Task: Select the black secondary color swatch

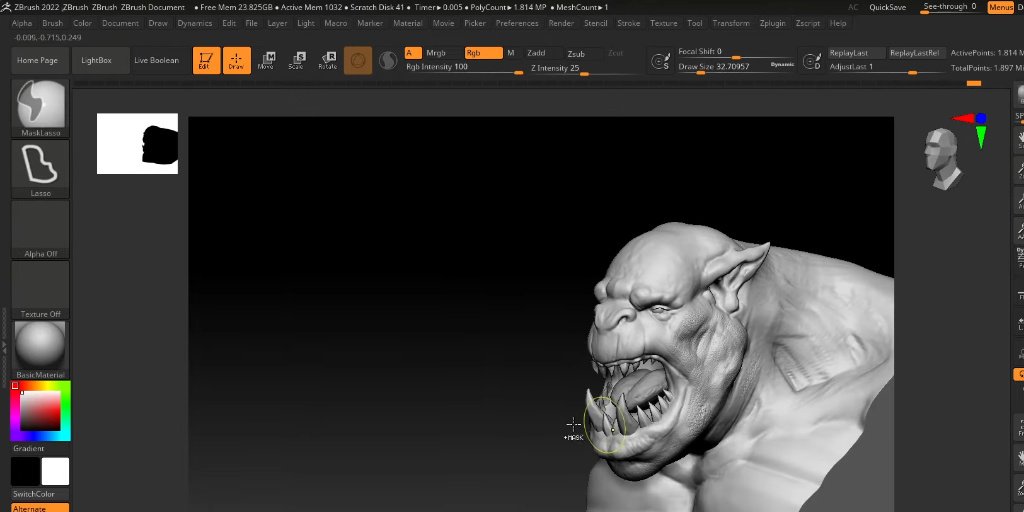Action: [25, 472]
